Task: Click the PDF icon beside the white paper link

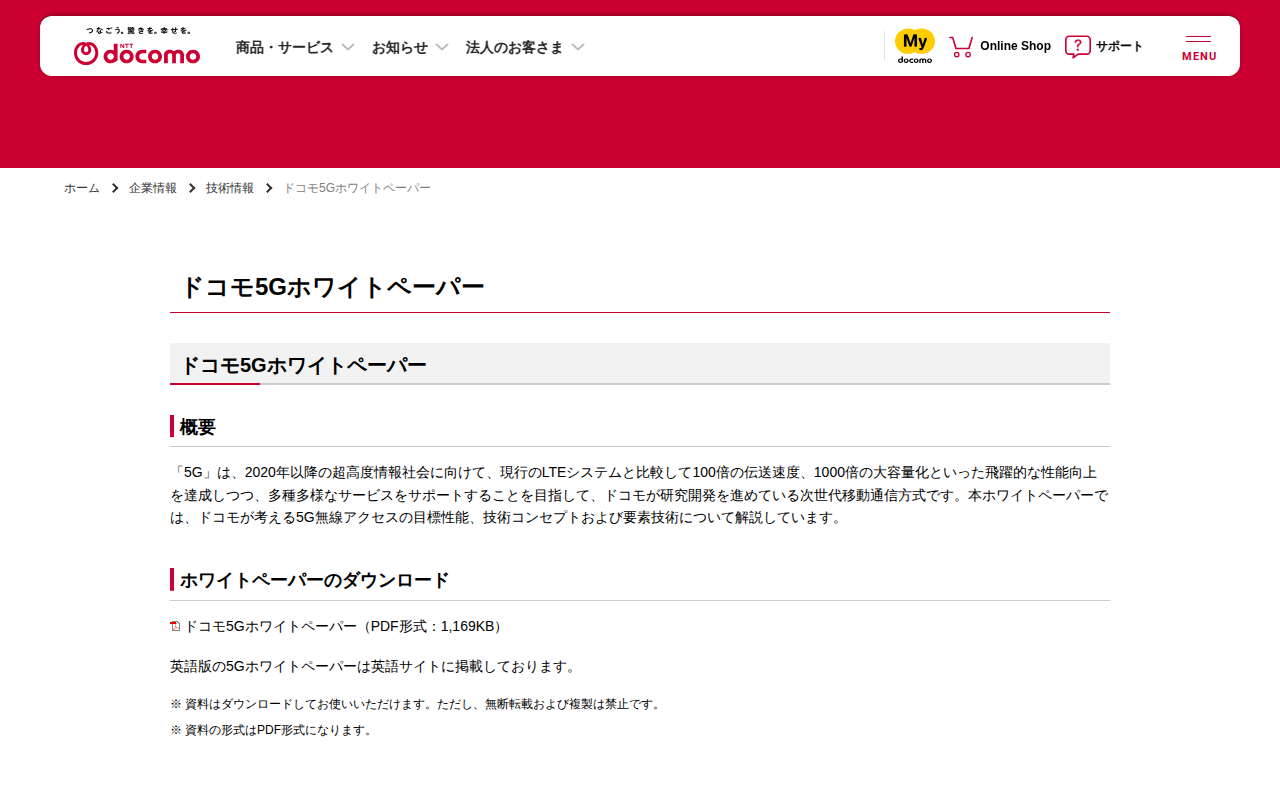Action: coord(175,626)
